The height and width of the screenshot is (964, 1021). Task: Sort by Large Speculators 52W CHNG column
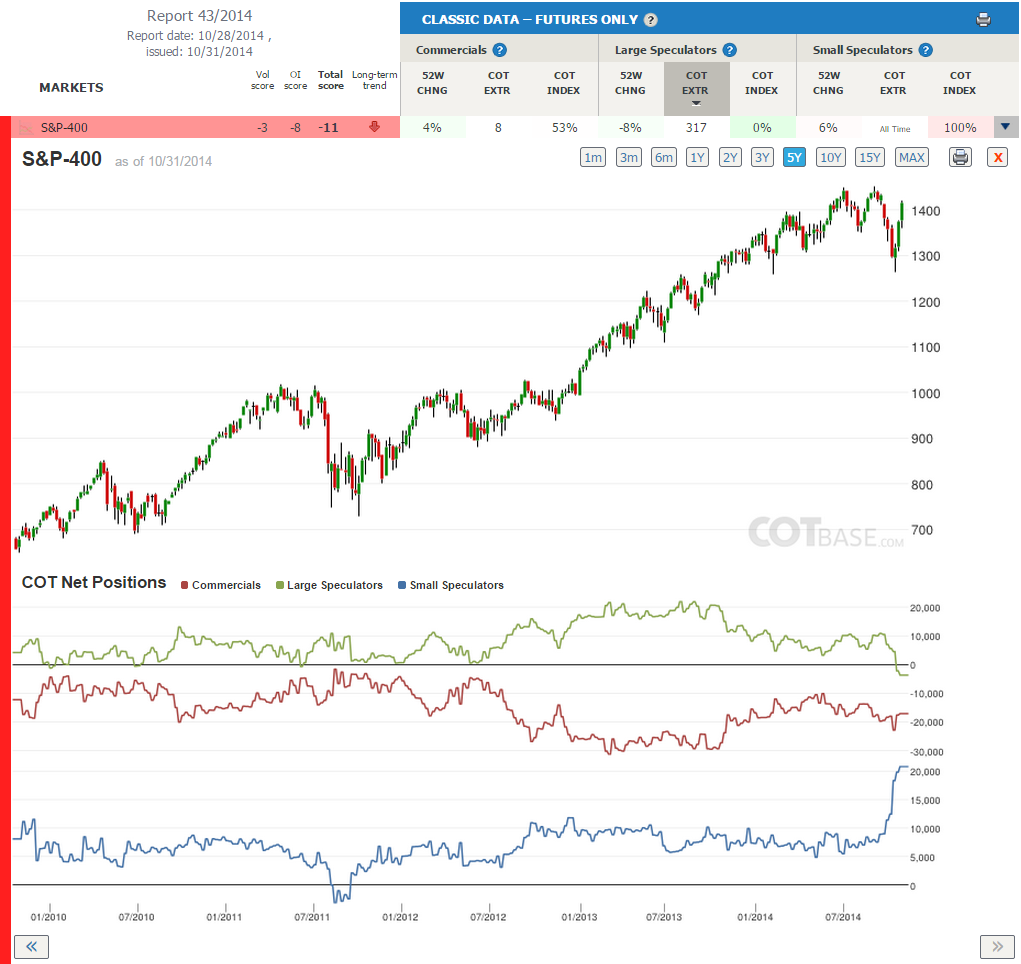(630, 83)
